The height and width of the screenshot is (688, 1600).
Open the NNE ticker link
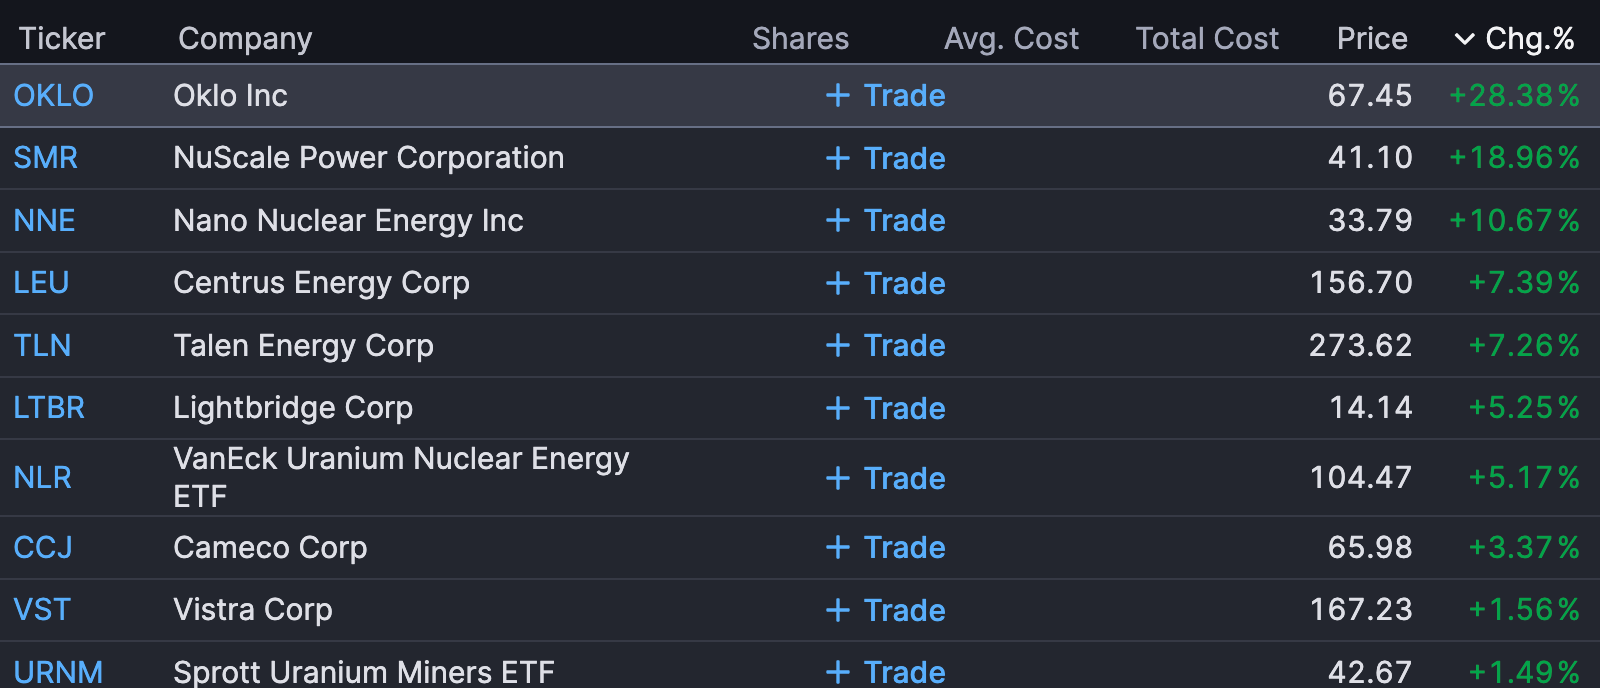(44, 220)
